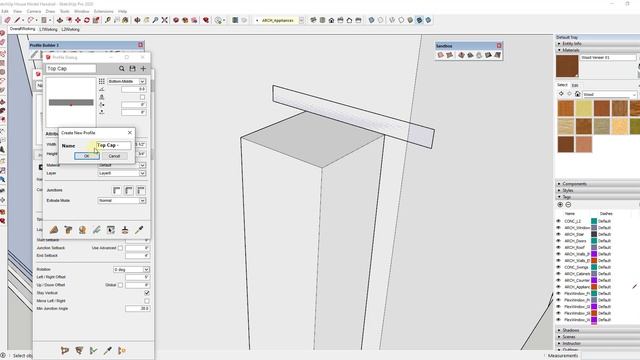Open the ARCH_Appliances tag dropdown in toolbar

[x=302, y=20]
